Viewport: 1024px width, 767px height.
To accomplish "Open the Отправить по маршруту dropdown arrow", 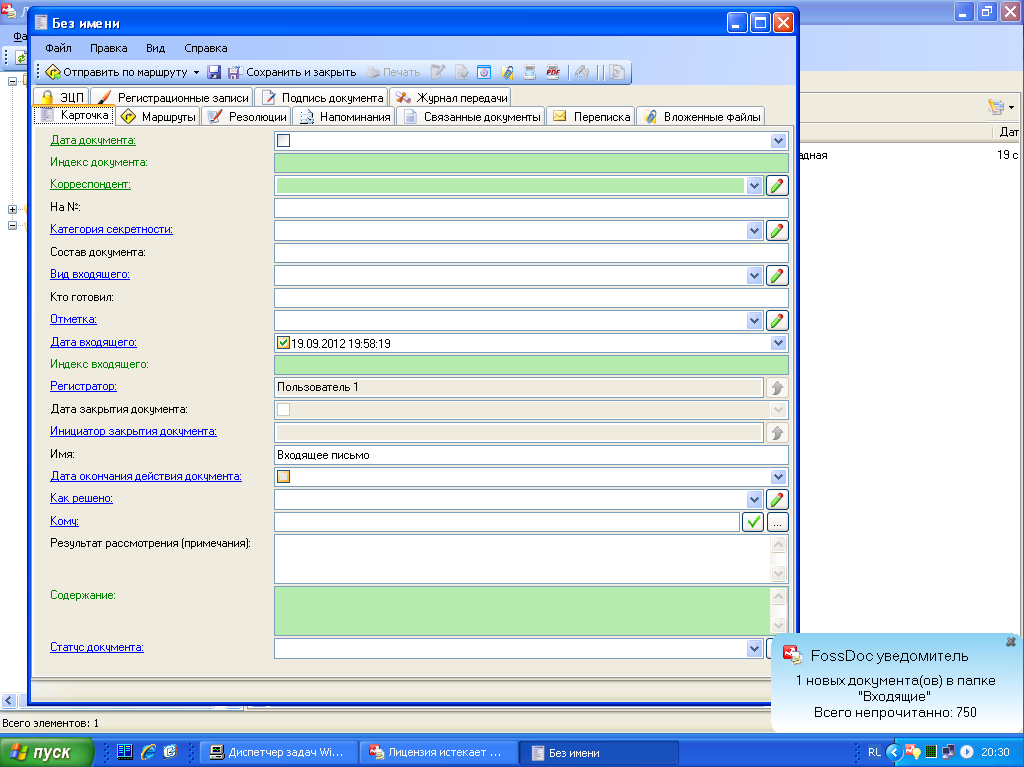I will (x=196, y=72).
